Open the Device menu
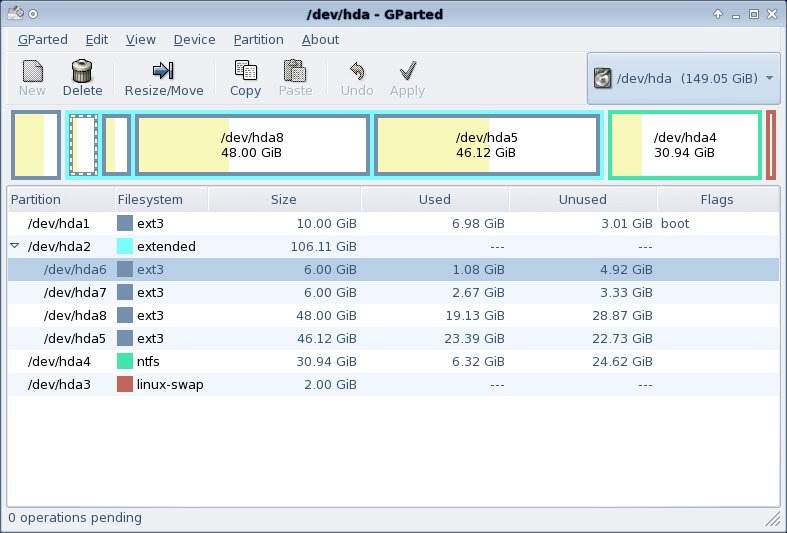Screen dimensions: 787x533 click(x=194, y=40)
